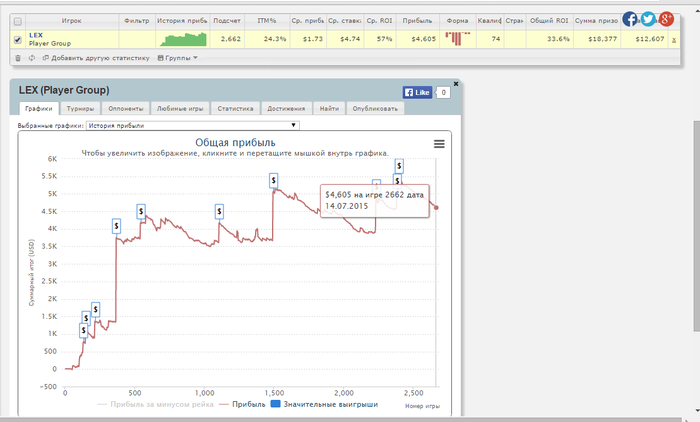Click the Like count box showing 0
This screenshot has width=700, height=422.
443,92
